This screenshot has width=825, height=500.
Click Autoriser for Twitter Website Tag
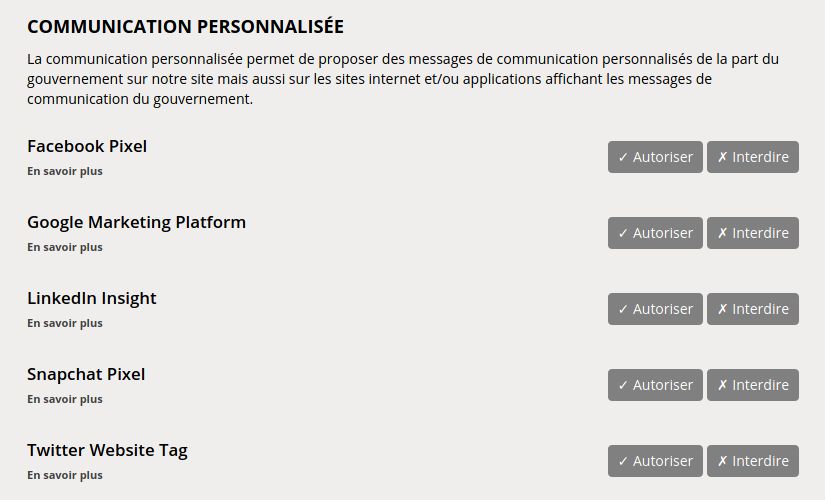coord(655,461)
